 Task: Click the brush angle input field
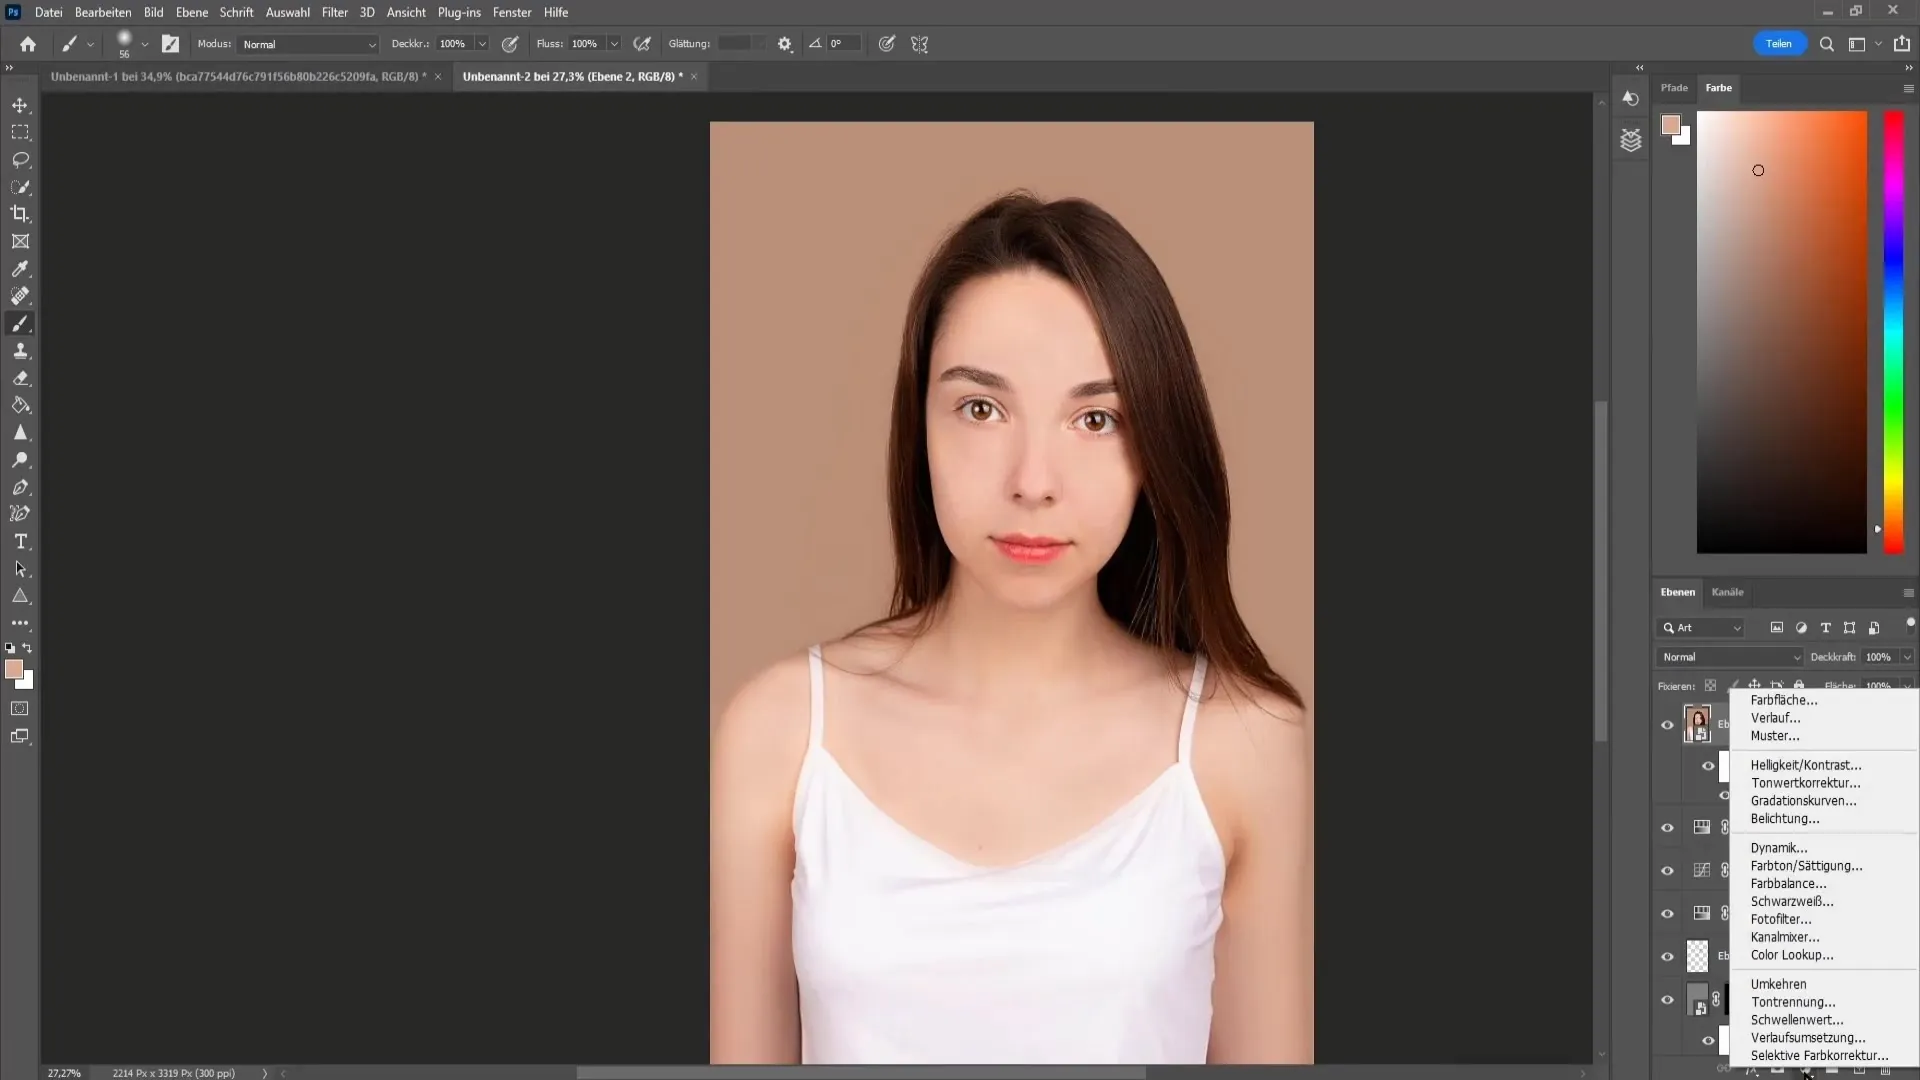[842, 44]
